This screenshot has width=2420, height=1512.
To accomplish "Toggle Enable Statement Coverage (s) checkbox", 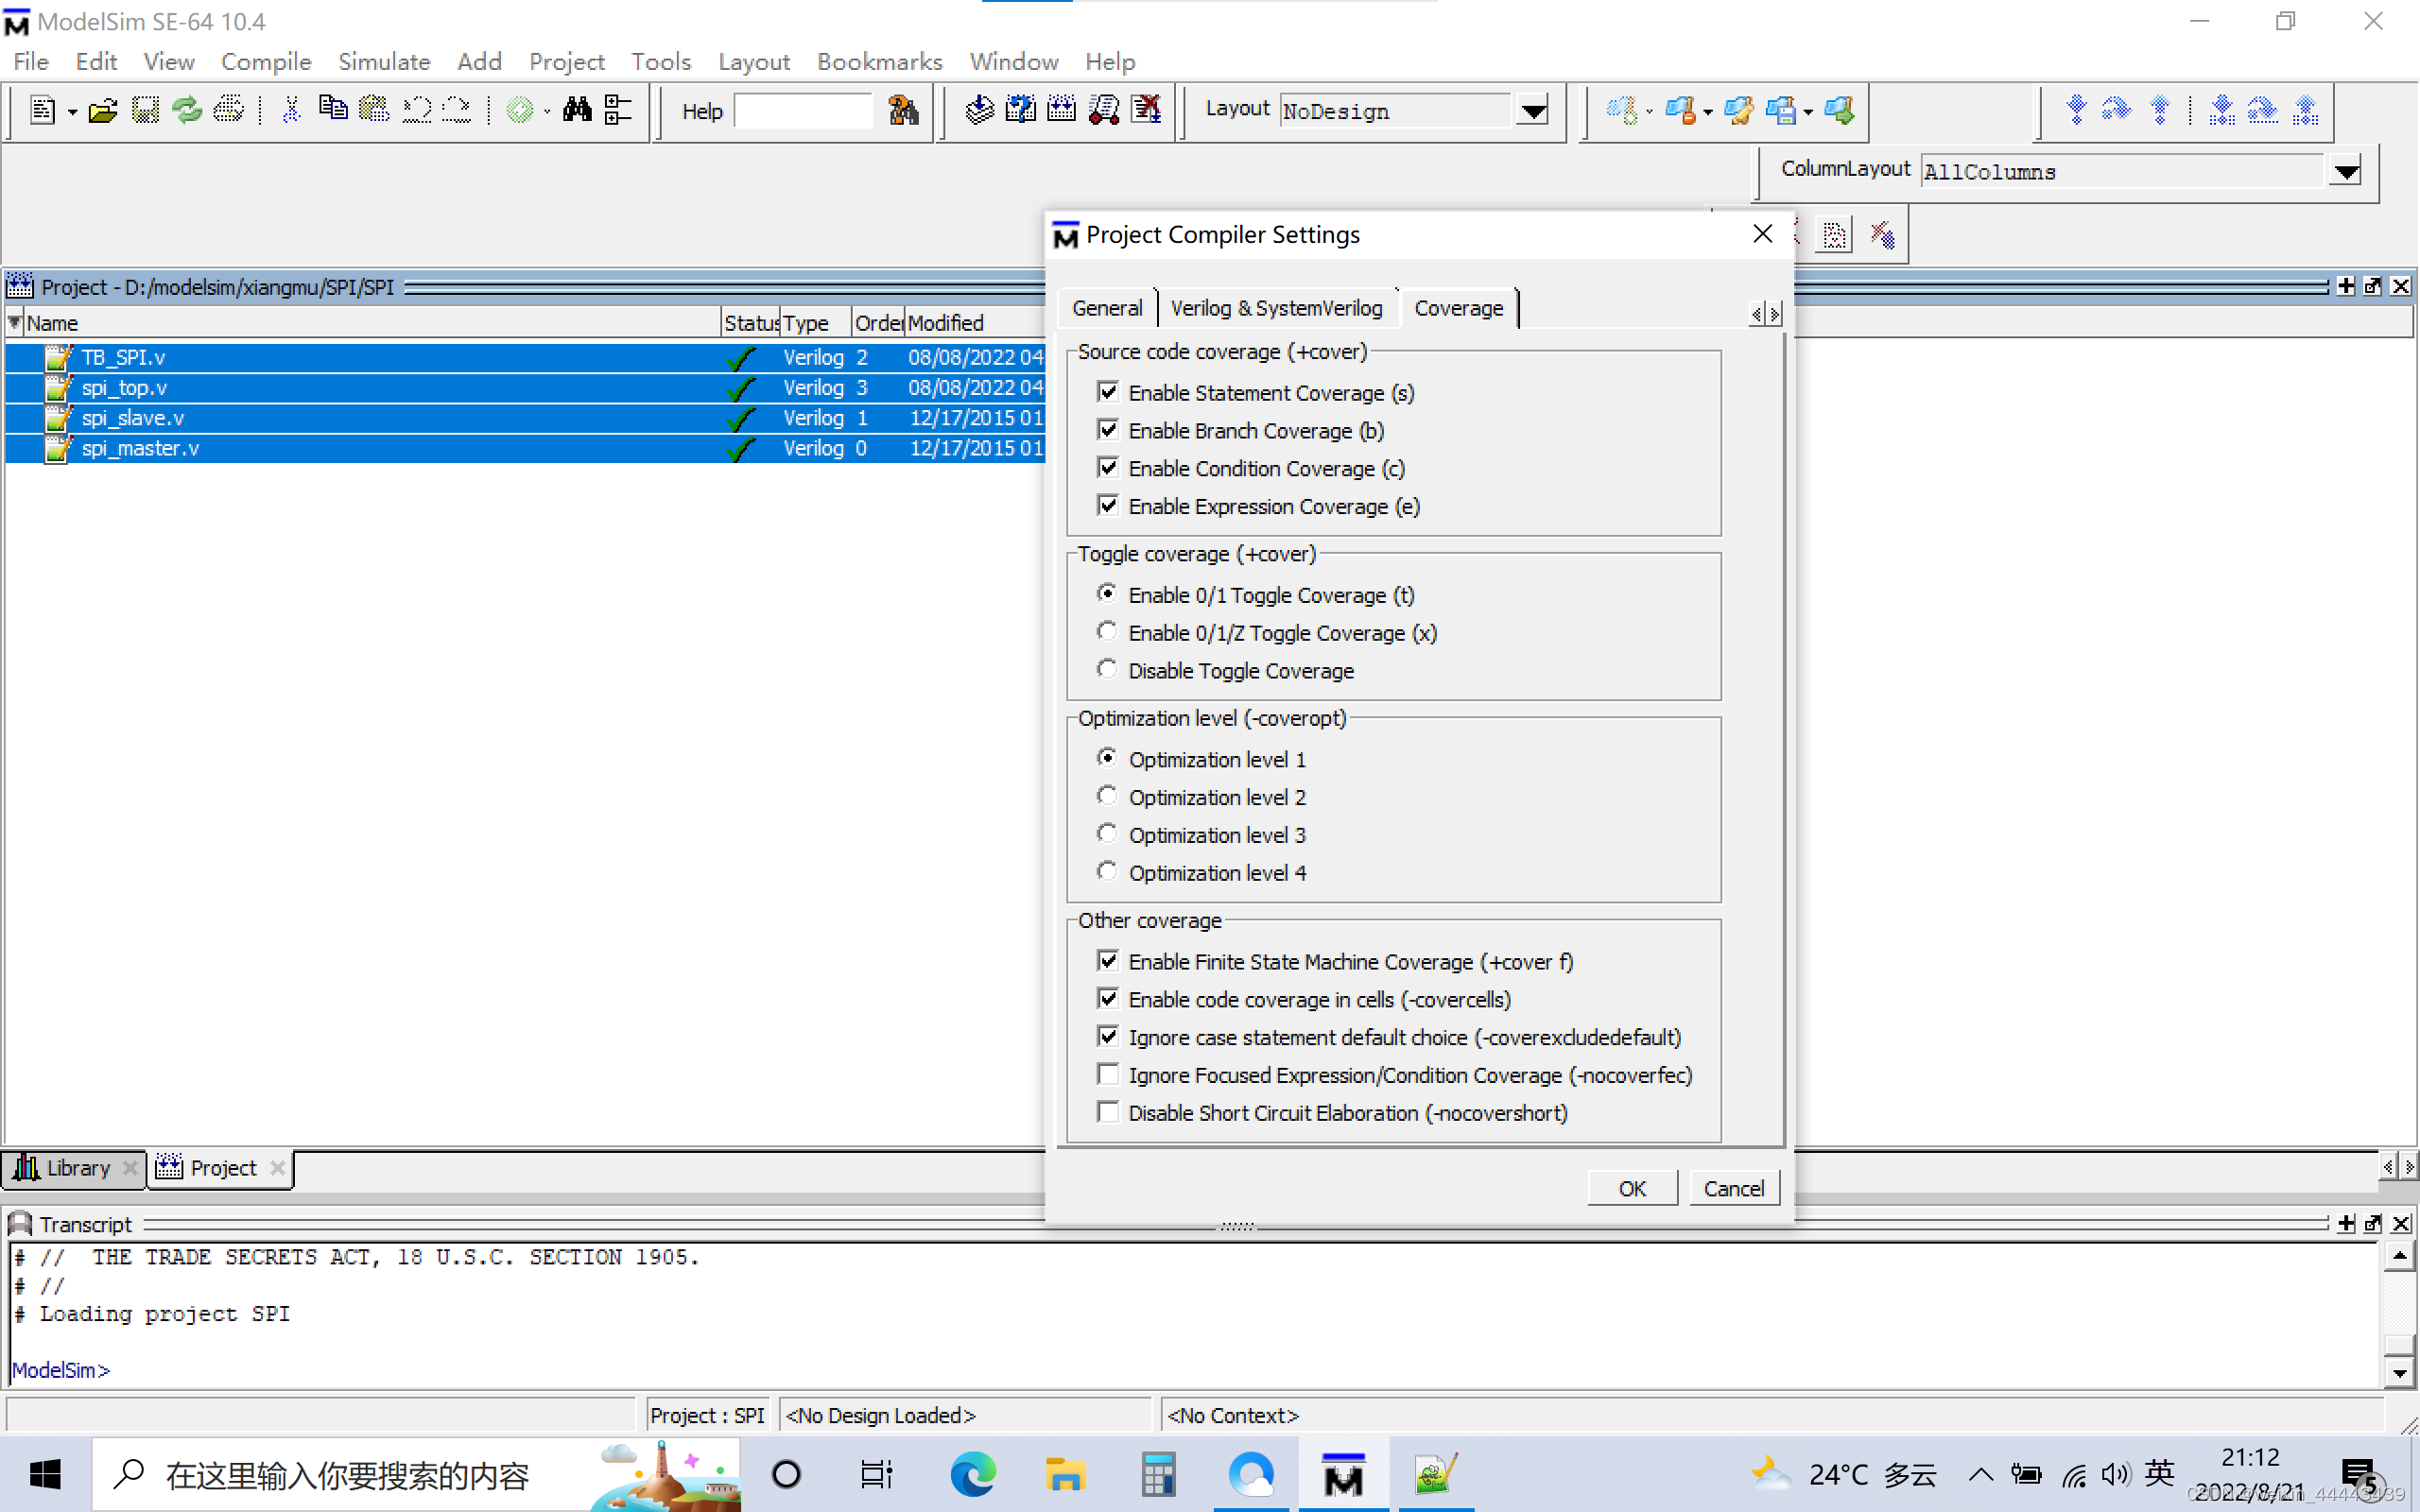I will (x=1107, y=392).
